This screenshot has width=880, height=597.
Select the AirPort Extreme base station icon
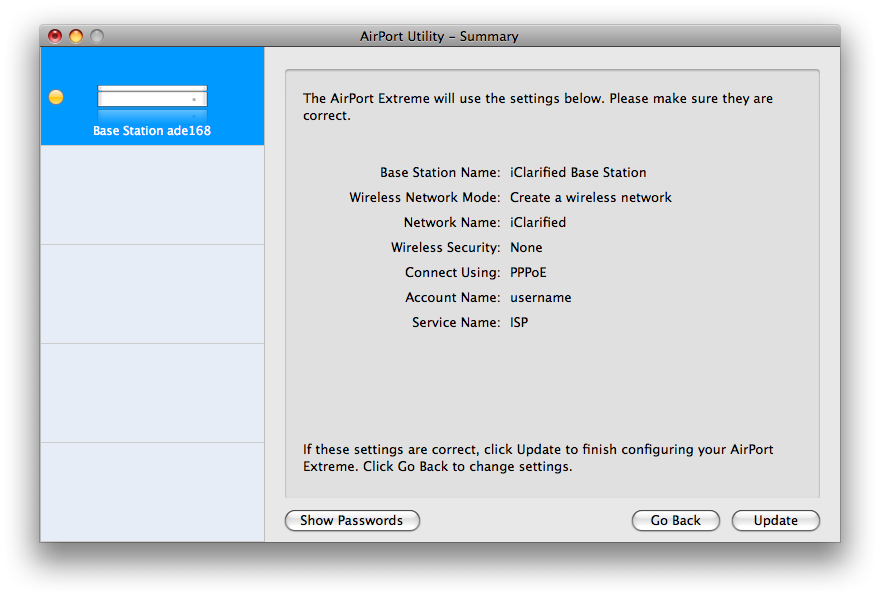coord(152,98)
